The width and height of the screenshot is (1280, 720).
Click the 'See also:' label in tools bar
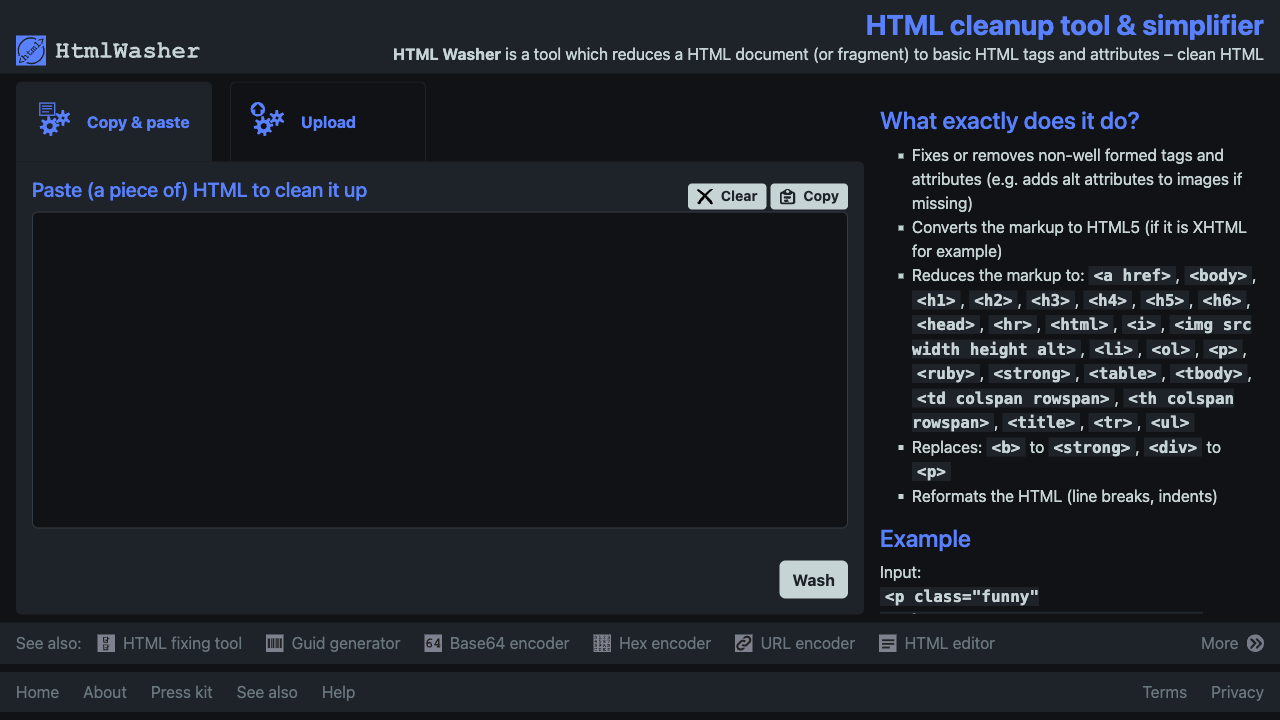click(x=48, y=643)
